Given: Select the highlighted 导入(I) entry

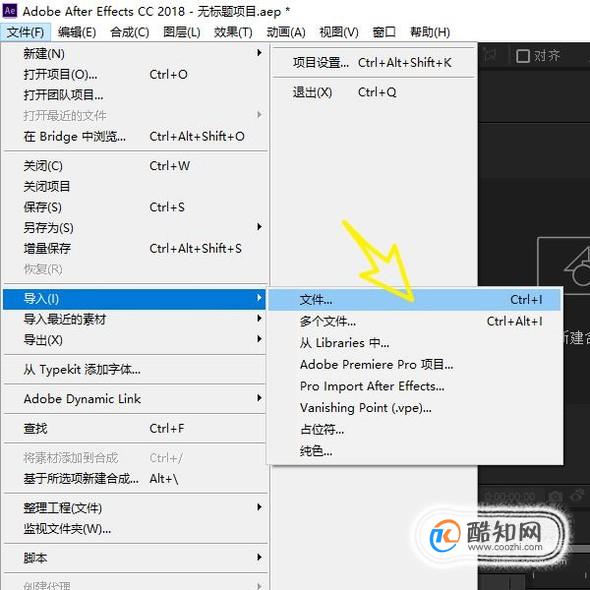Looking at the screenshot, I should click(135, 299).
